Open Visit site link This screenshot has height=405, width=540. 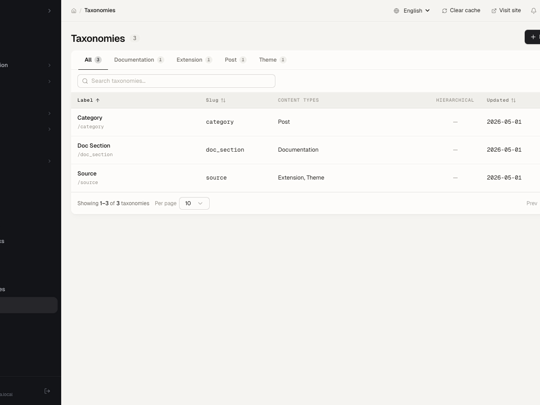point(506,10)
